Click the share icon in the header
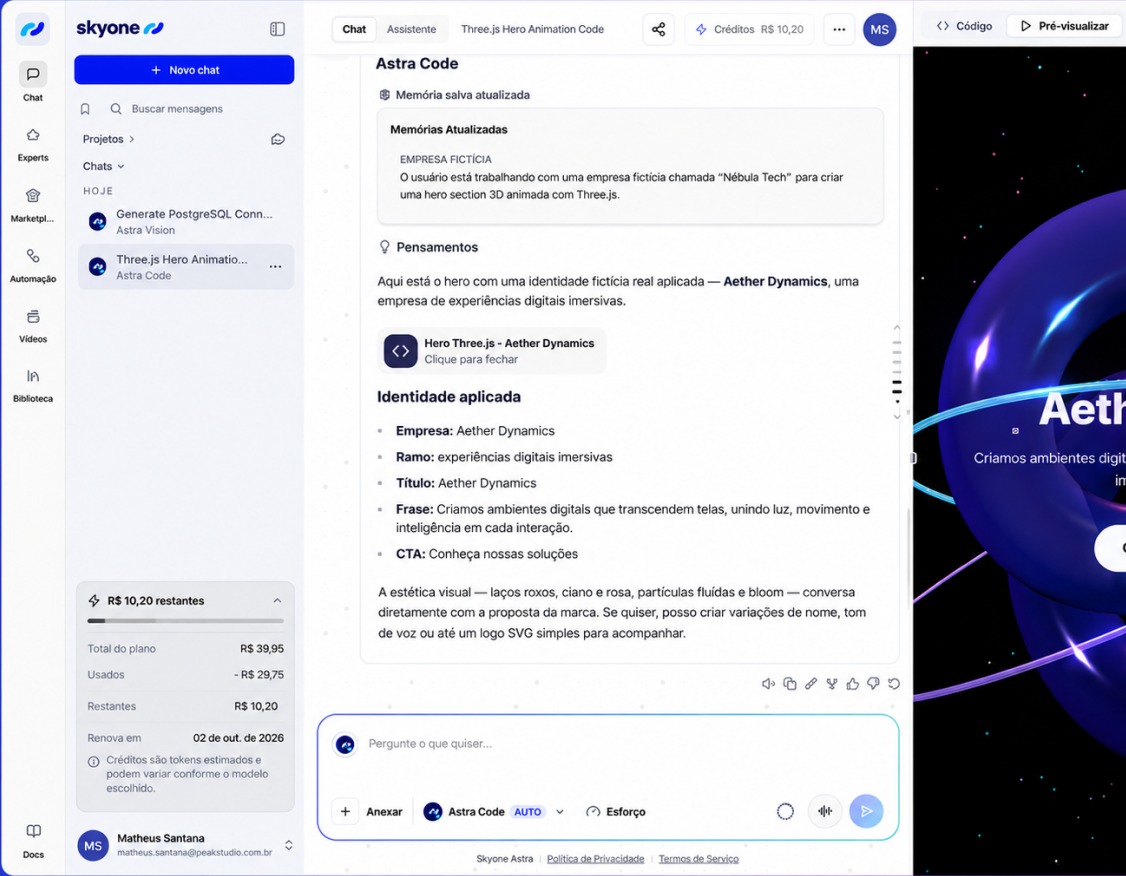This screenshot has height=876, width=1126. (659, 29)
